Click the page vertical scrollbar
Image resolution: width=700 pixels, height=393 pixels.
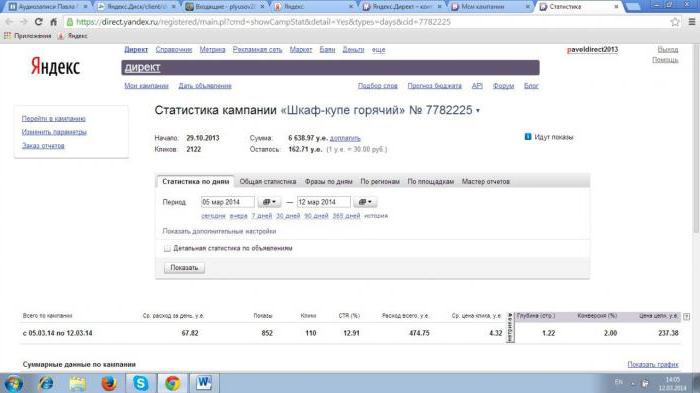pyautogui.click(x=696, y=138)
